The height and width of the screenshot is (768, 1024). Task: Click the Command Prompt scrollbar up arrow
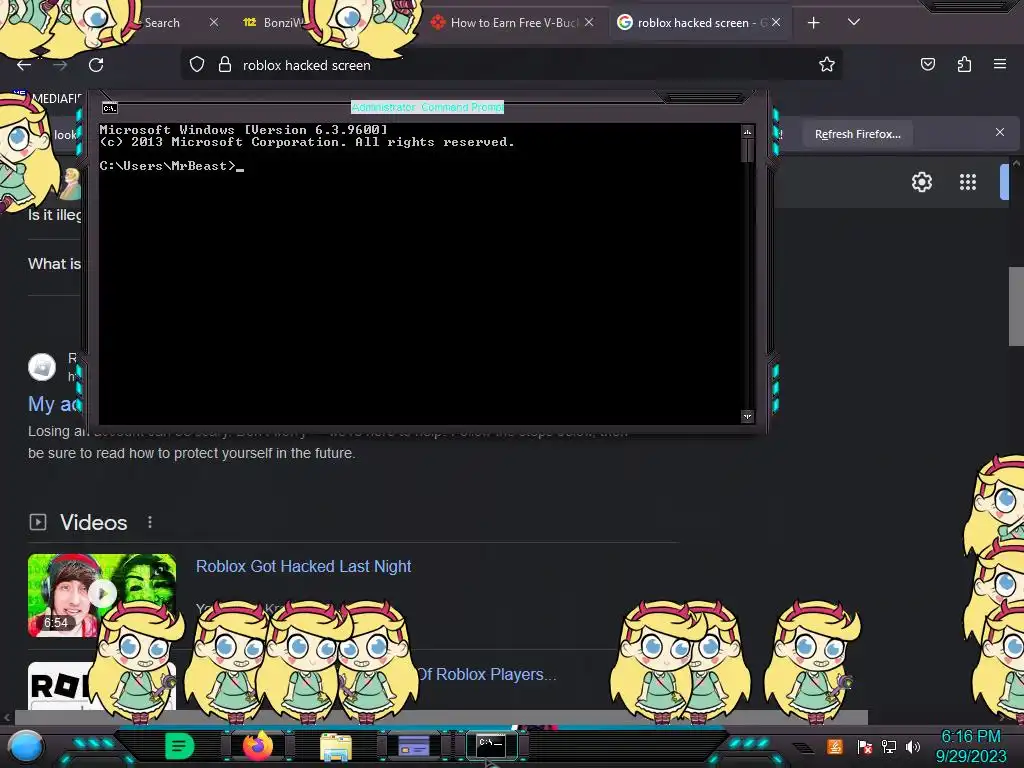coord(748,132)
